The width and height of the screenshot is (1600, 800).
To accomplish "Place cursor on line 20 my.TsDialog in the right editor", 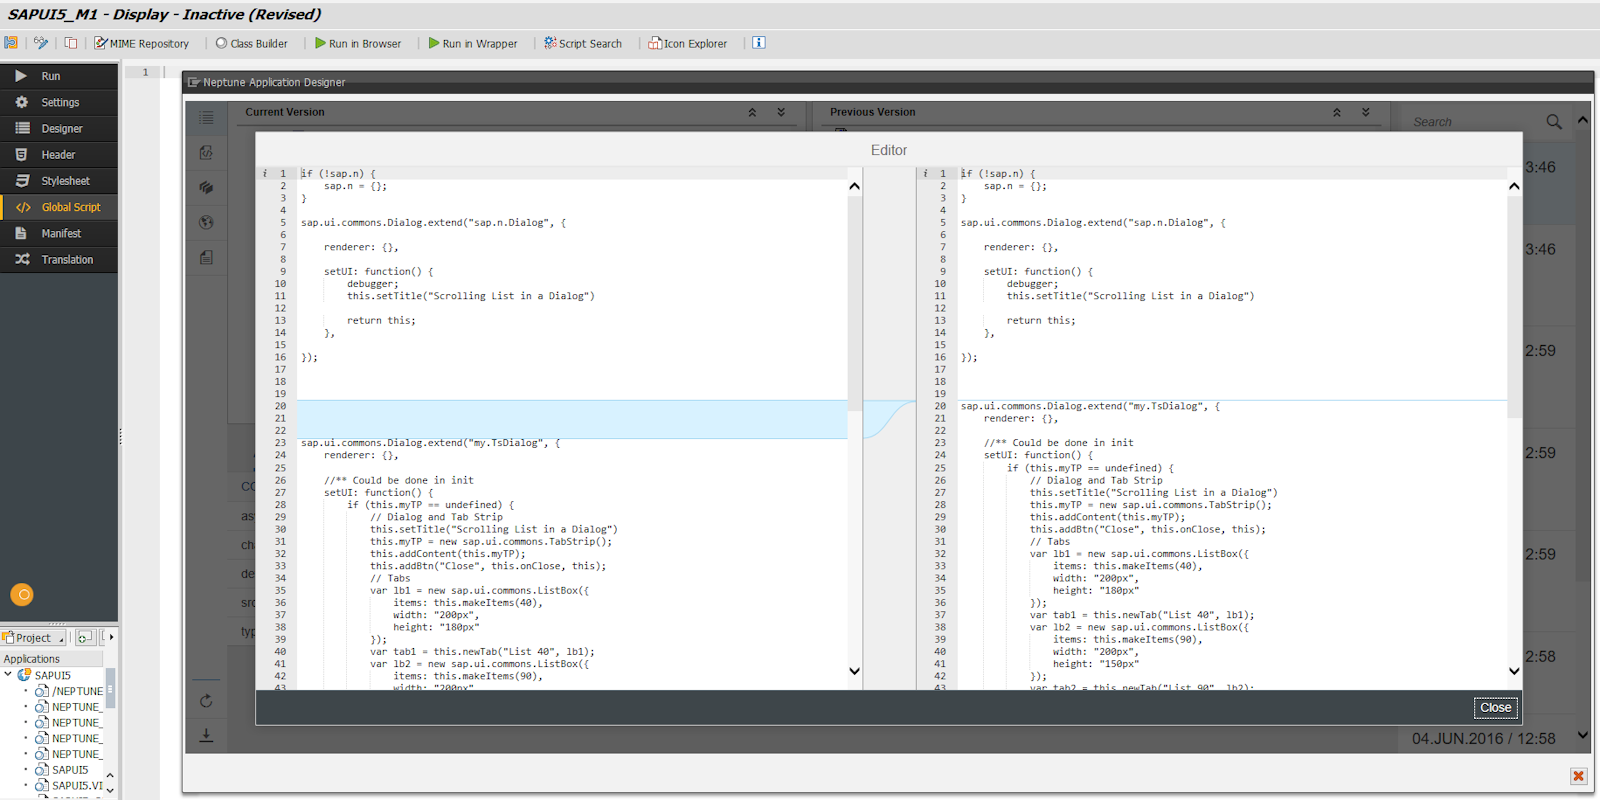I will (1092, 406).
